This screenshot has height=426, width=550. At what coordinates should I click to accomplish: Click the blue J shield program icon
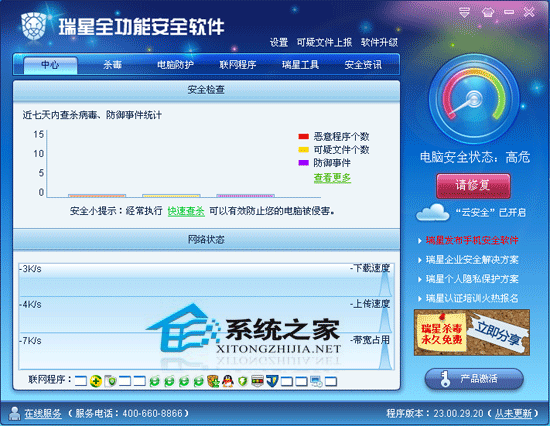pyautogui.click(x=272, y=381)
